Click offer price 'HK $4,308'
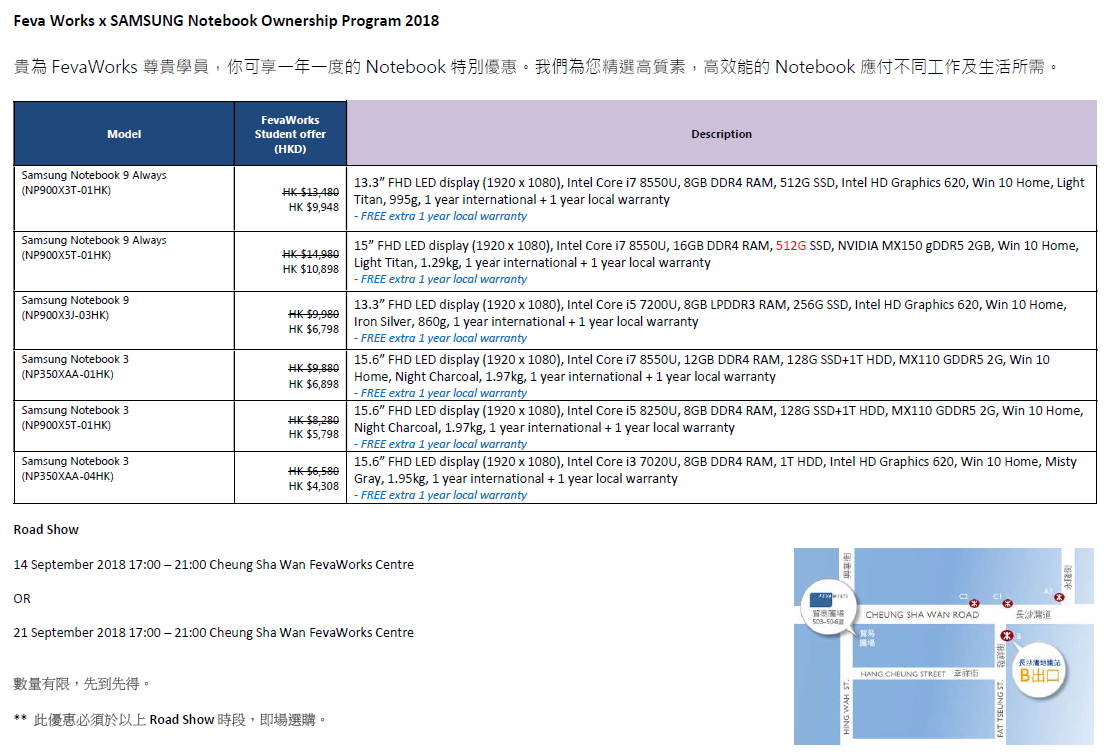 pos(314,486)
